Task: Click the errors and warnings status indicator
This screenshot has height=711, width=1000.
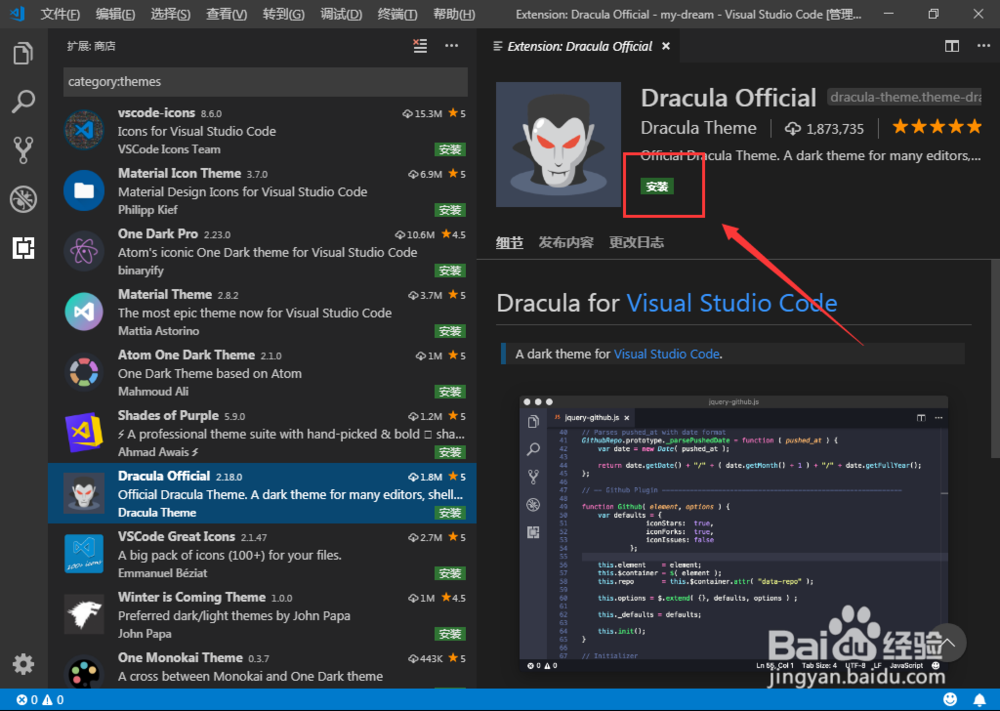Action: [40, 700]
